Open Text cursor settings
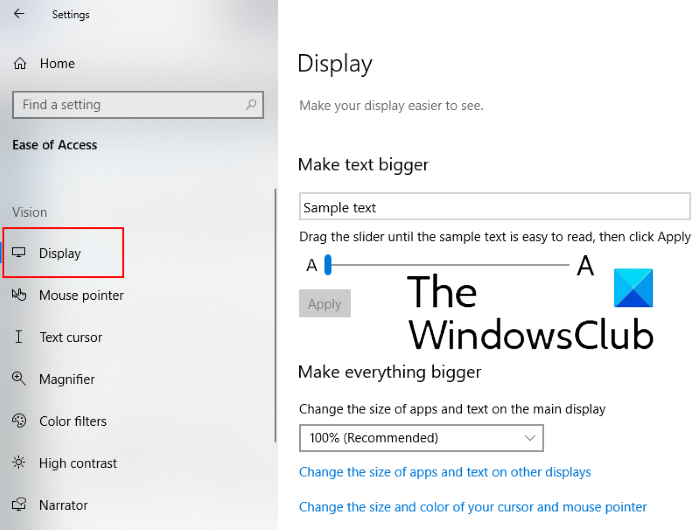This screenshot has height=530, width=700. (x=71, y=337)
